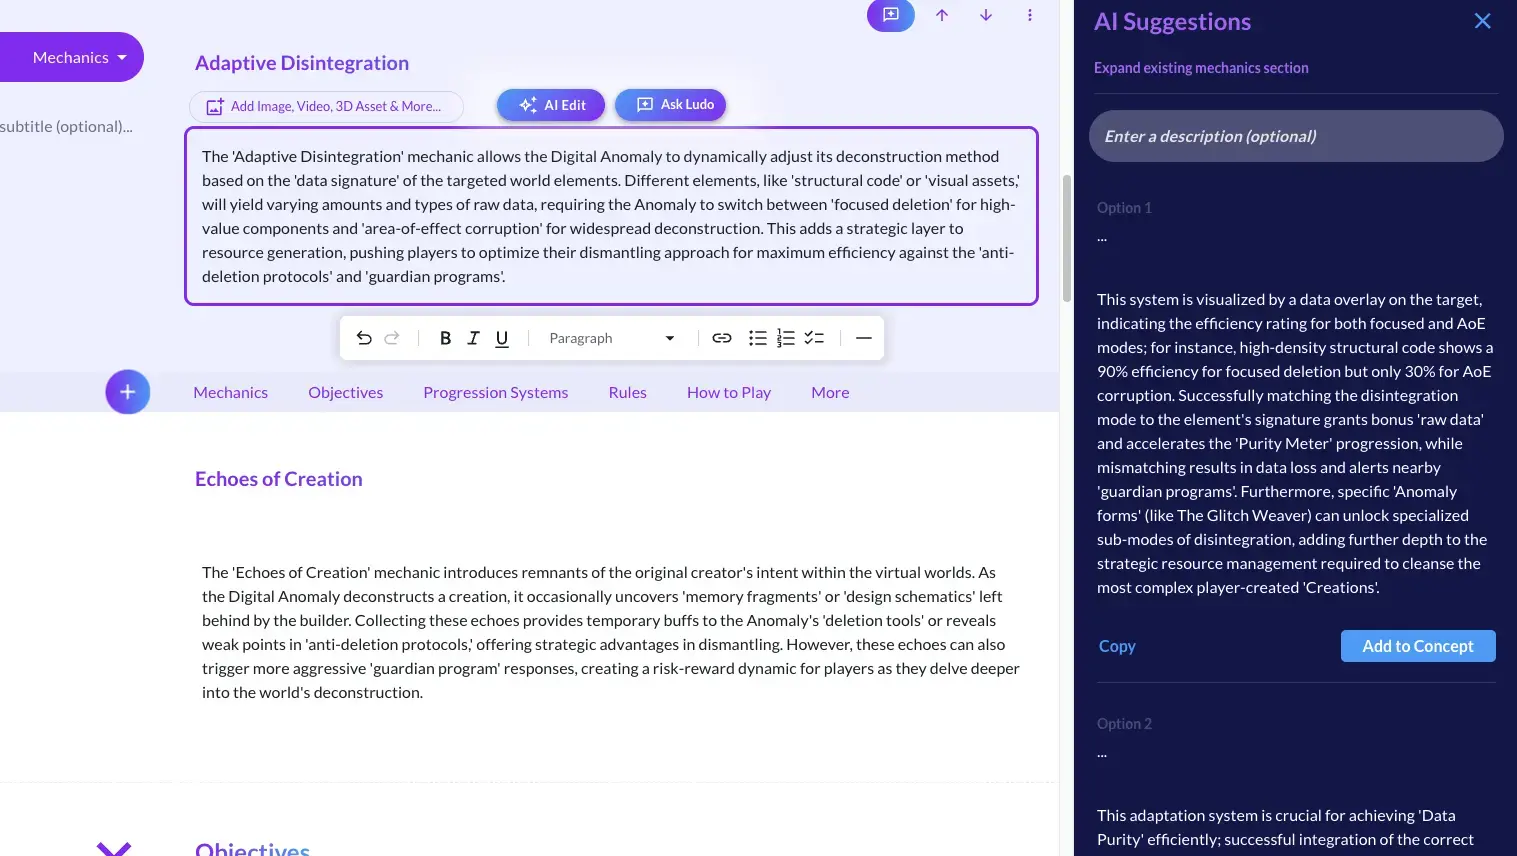Insert a hyperlink with the link icon

[721, 338]
